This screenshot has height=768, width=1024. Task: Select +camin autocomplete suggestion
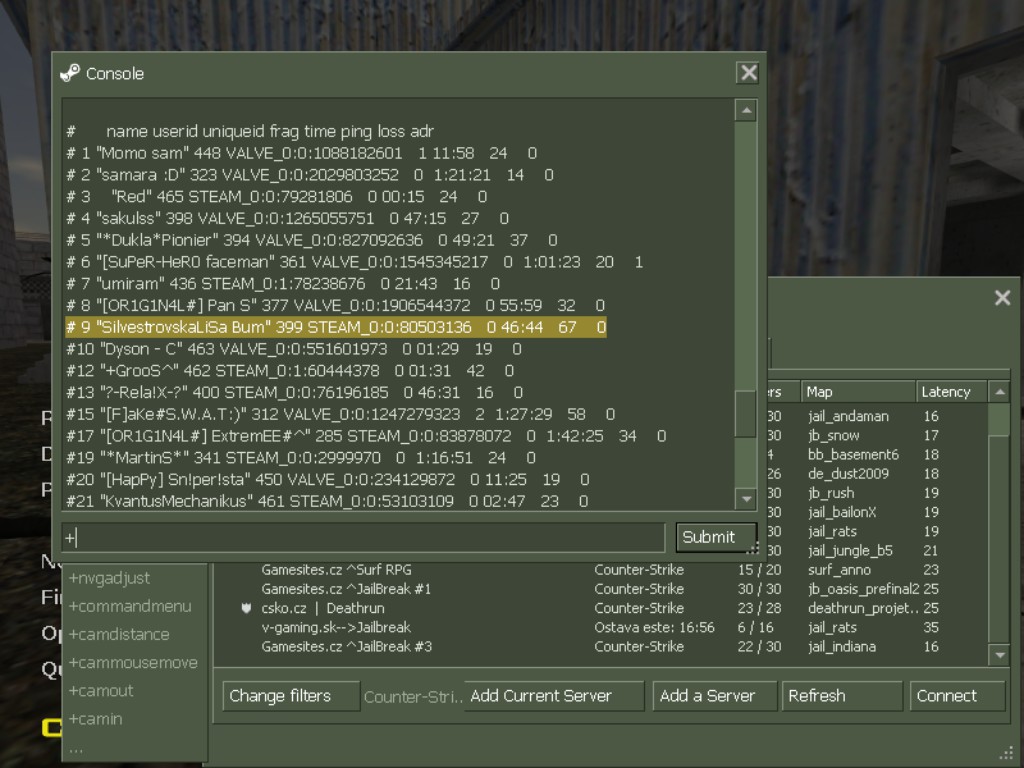(x=95, y=718)
